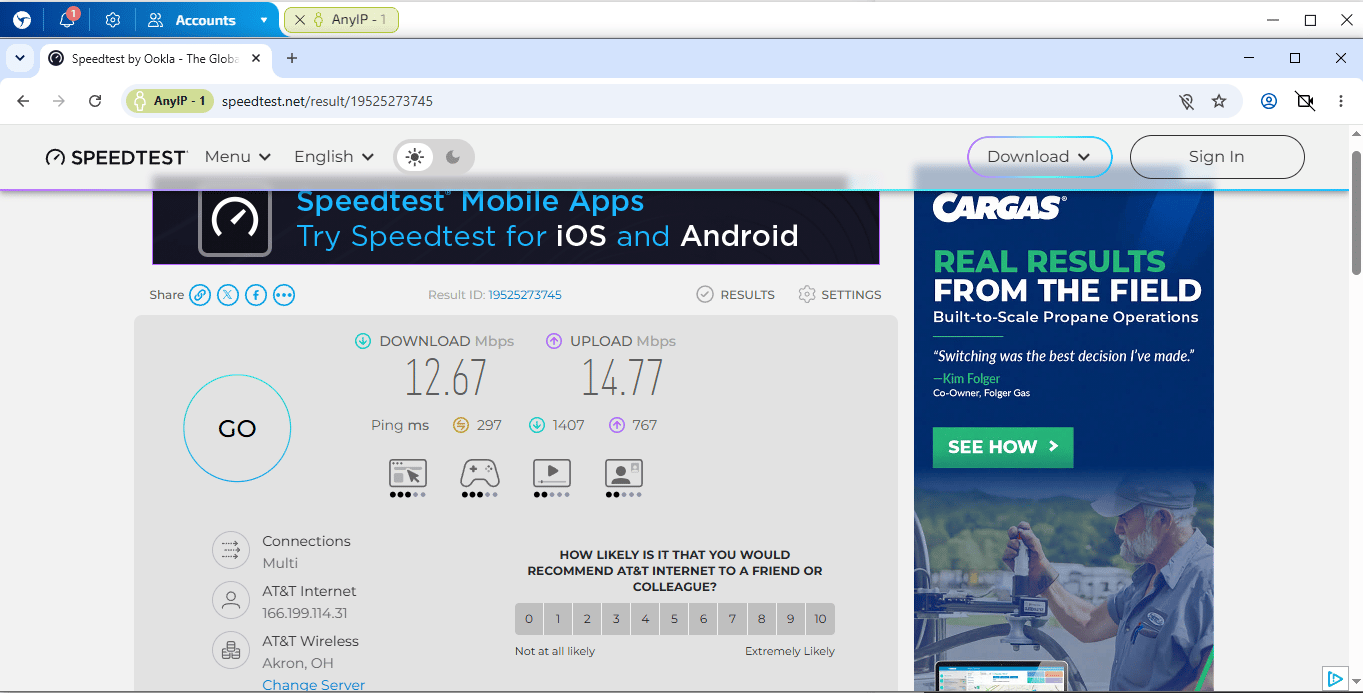Start the test with GO button
The image size is (1363, 693).
click(237, 429)
